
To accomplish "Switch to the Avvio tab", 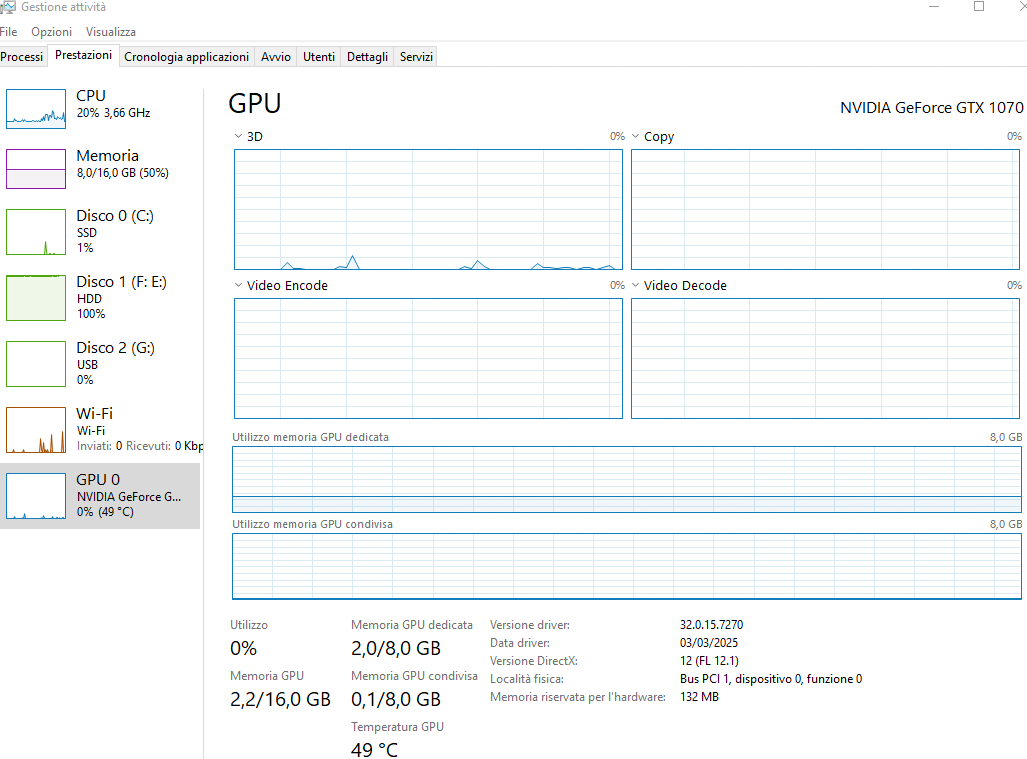I will [x=276, y=57].
